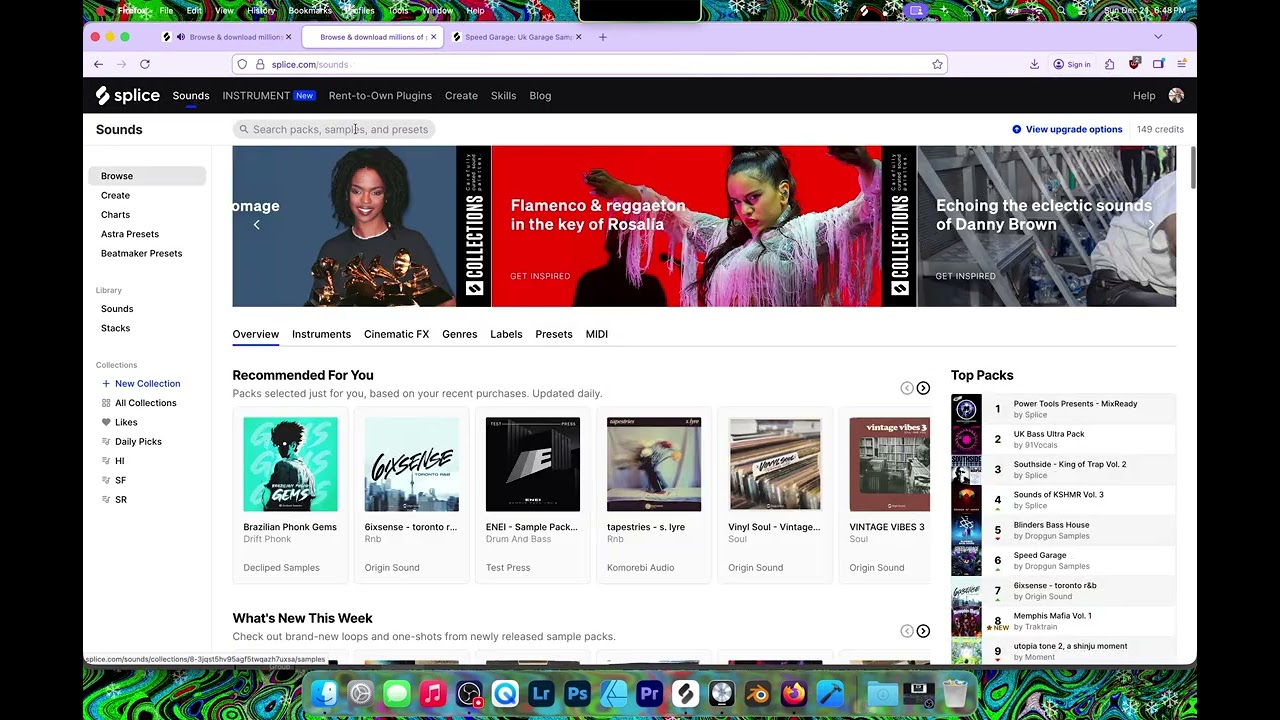Open Finder from the dock

coord(324,693)
